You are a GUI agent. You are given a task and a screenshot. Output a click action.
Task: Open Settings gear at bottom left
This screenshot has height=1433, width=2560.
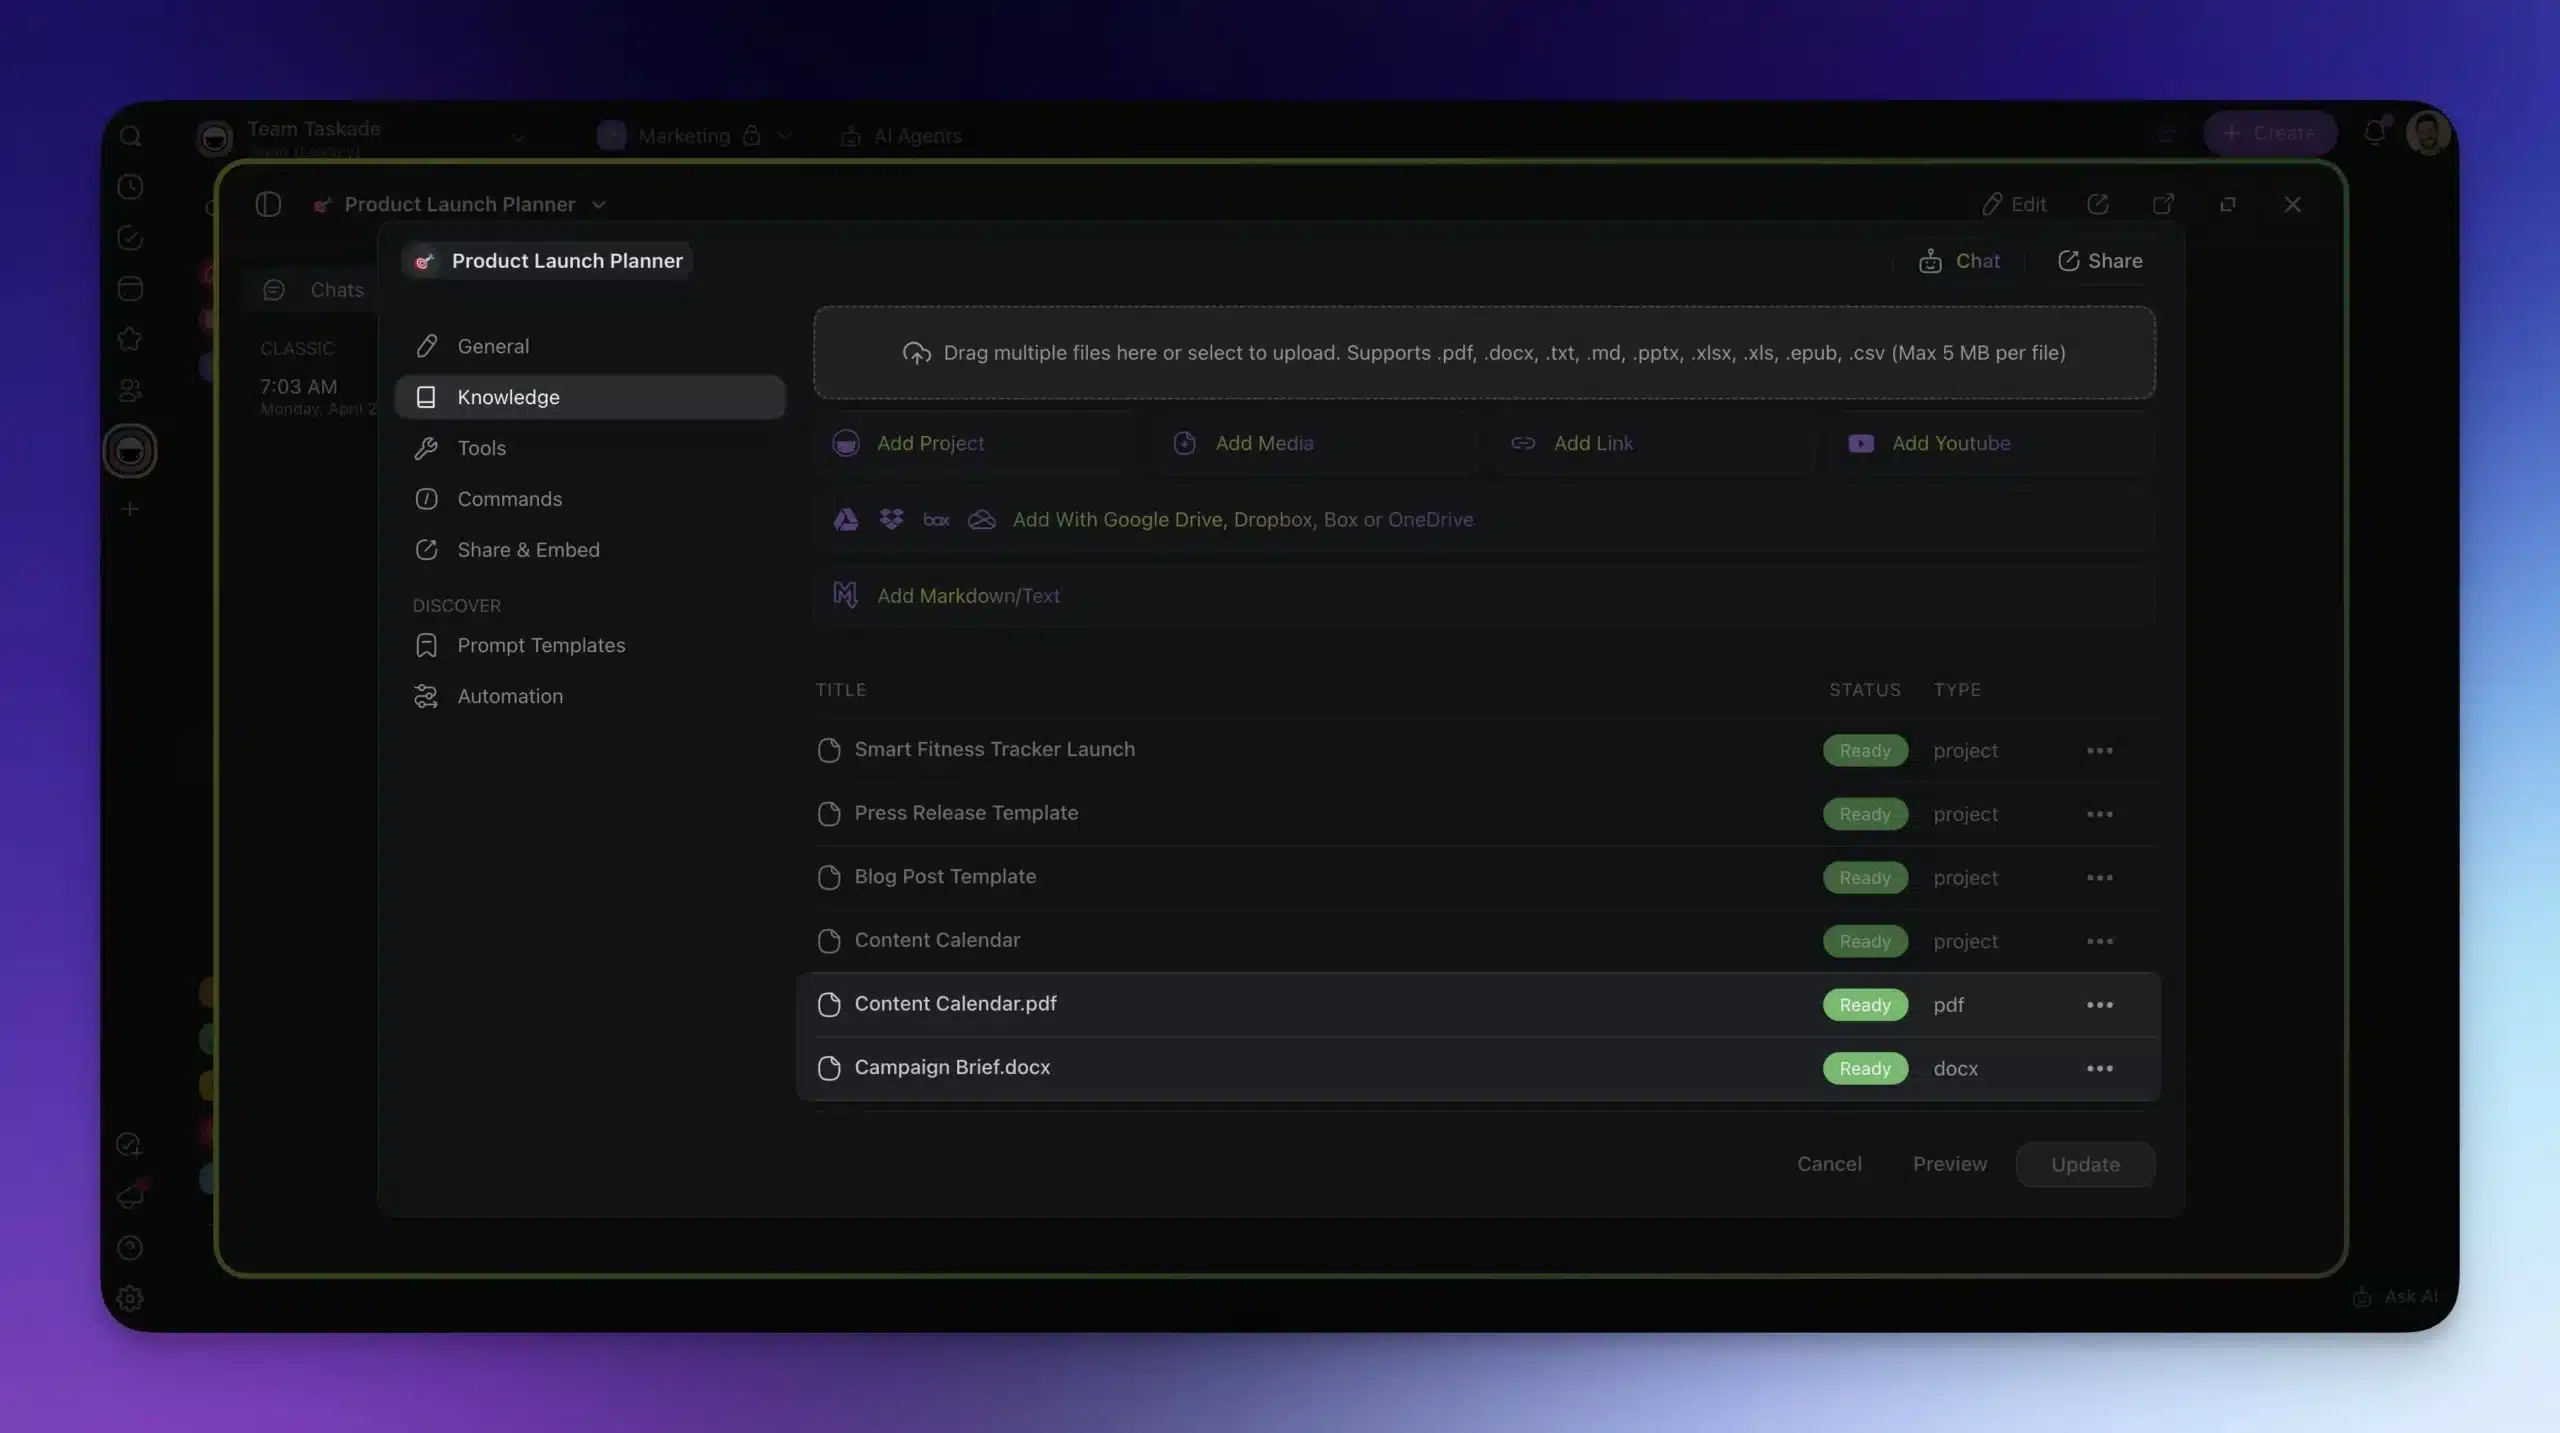(130, 1298)
